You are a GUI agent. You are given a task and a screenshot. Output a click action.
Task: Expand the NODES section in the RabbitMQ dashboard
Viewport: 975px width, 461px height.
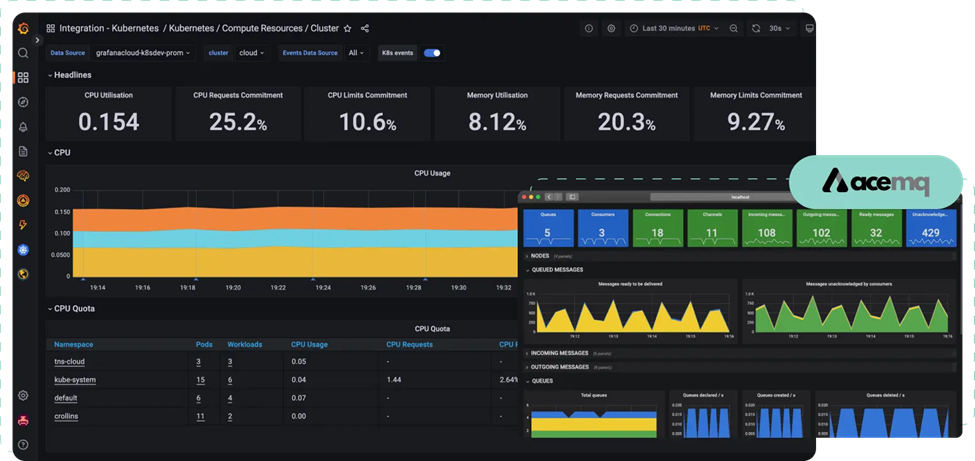point(539,256)
